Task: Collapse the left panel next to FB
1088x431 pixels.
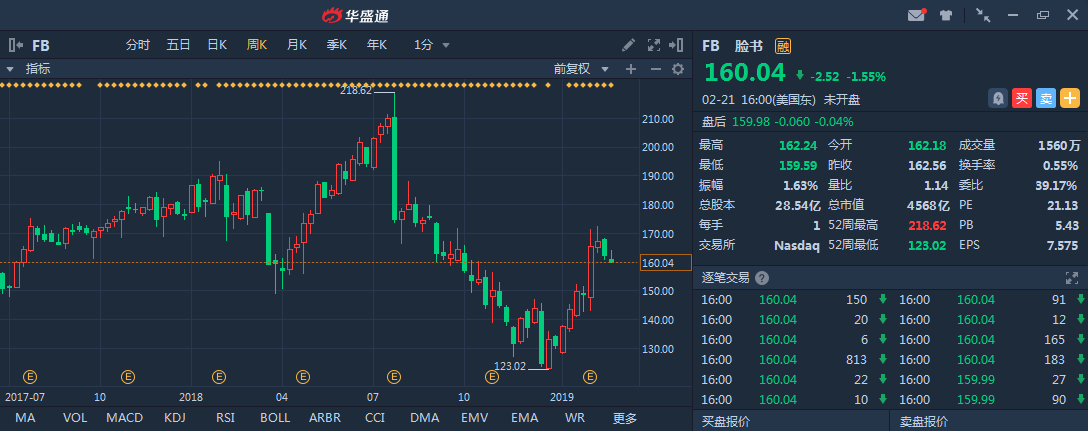Action: pyautogui.click(x=16, y=45)
